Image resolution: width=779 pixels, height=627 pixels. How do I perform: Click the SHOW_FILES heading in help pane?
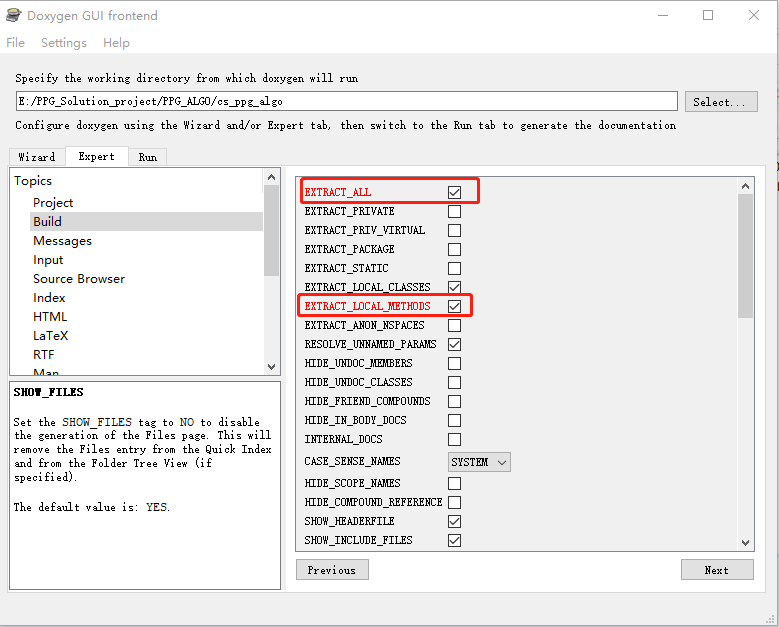[49, 392]
